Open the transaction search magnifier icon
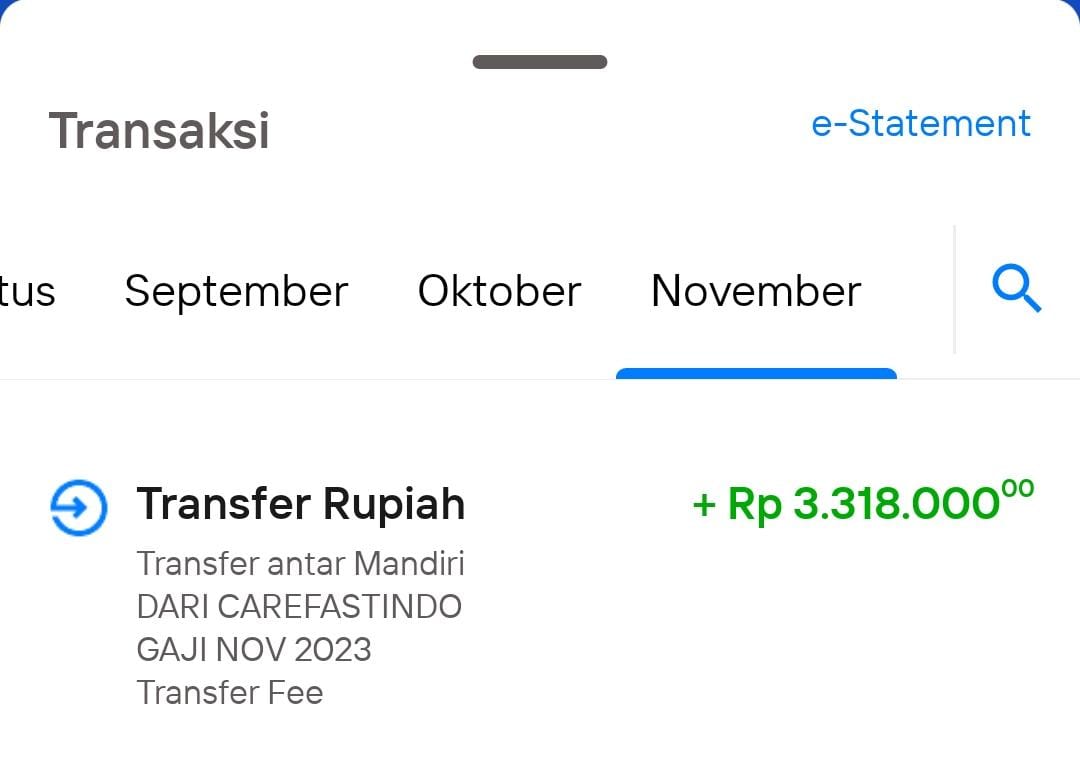 point(1017,288)
